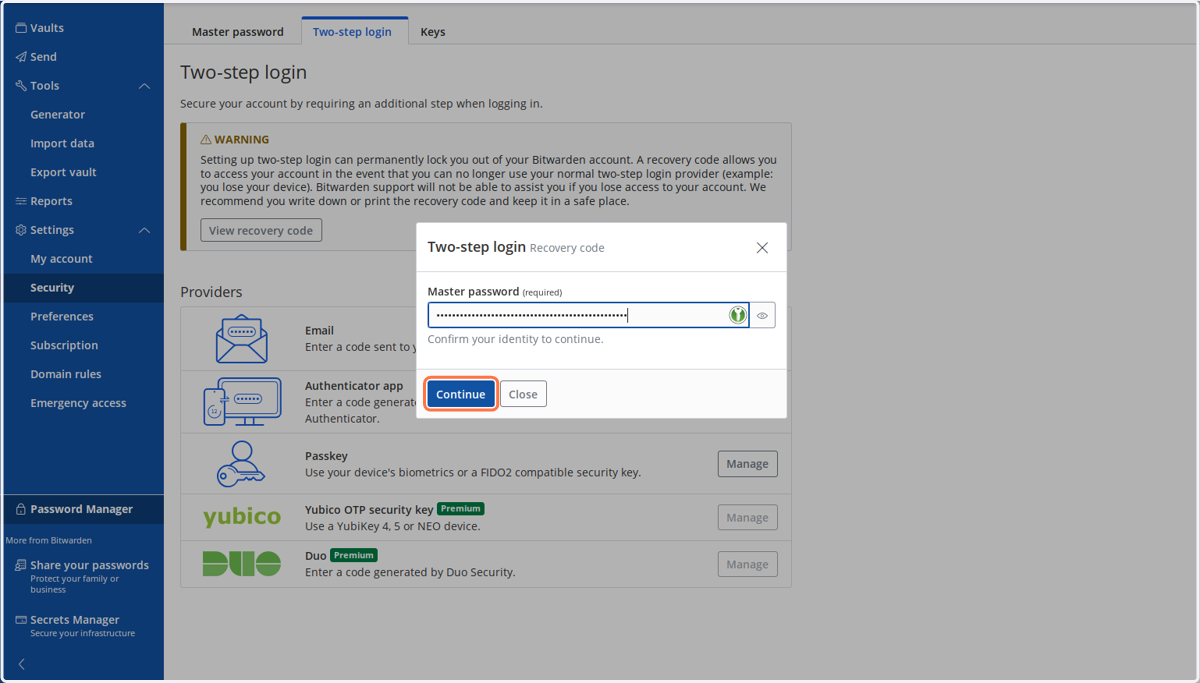The image size is (1200, 683).
Task: Open Export vault in the sidebar
Action: tap(63, 172)
